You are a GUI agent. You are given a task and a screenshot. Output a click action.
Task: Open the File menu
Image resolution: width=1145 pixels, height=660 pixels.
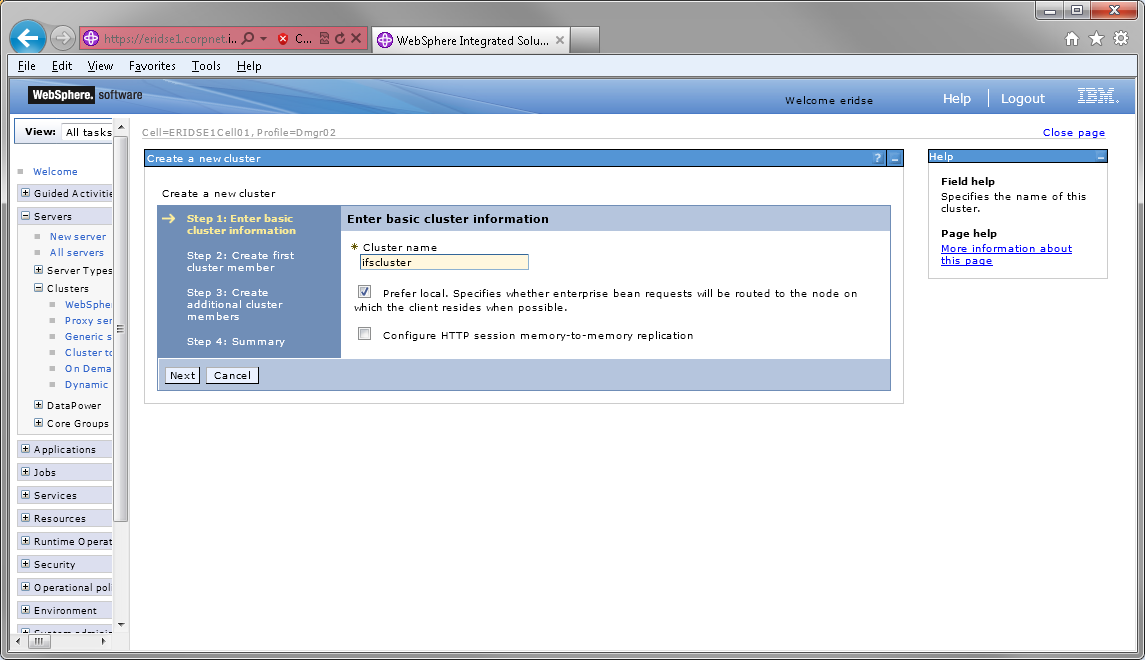coord(27,66)
